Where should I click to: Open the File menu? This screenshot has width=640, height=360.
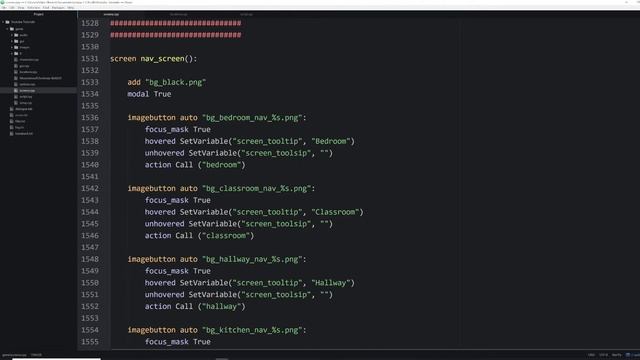pyautogui.click(x=4, y=7)
